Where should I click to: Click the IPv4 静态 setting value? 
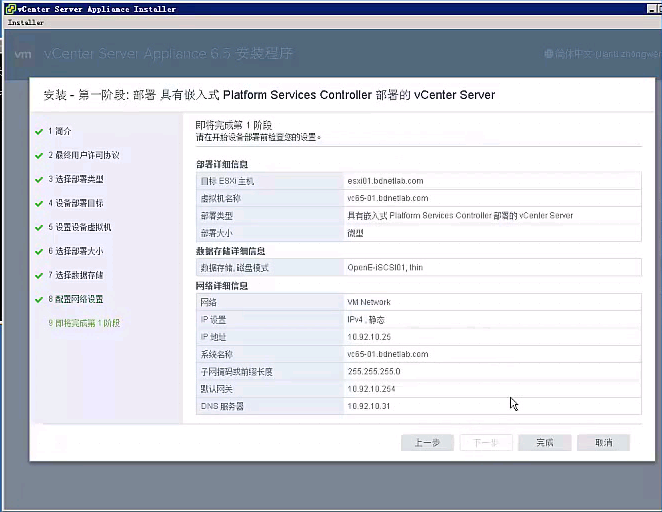366,320
